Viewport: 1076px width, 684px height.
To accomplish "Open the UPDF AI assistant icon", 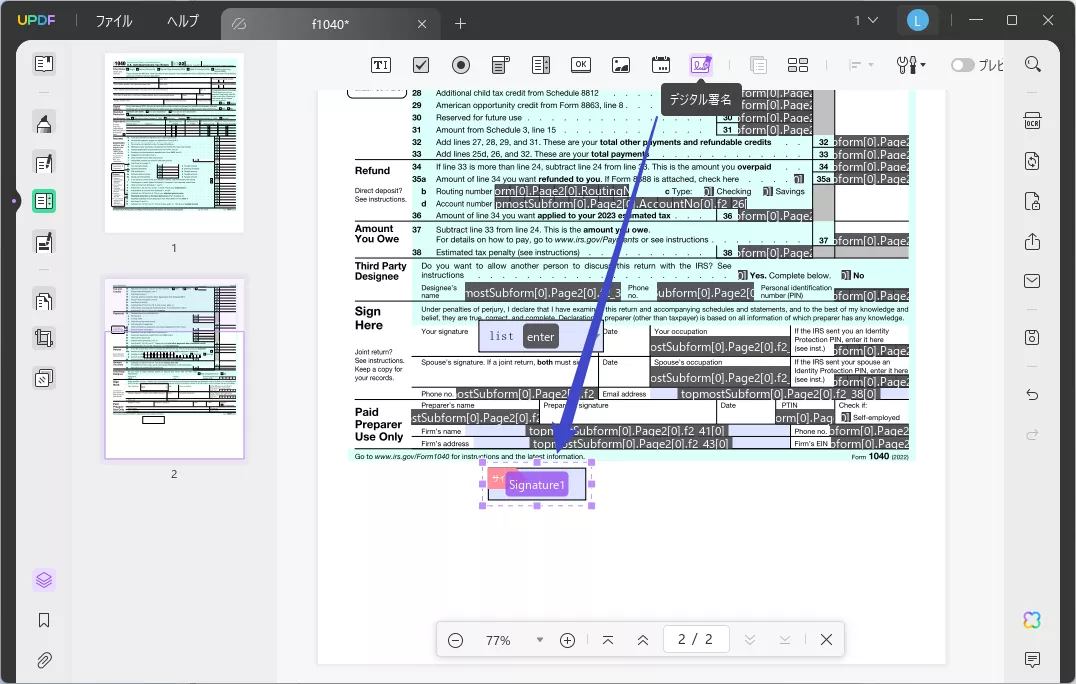I will point(1032,620).
